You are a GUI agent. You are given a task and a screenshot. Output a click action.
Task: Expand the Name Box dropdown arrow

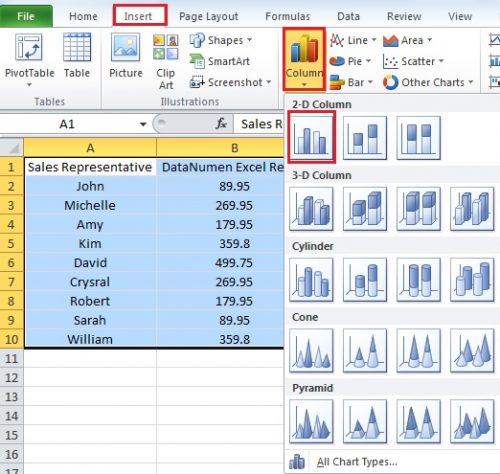point(143,124)
